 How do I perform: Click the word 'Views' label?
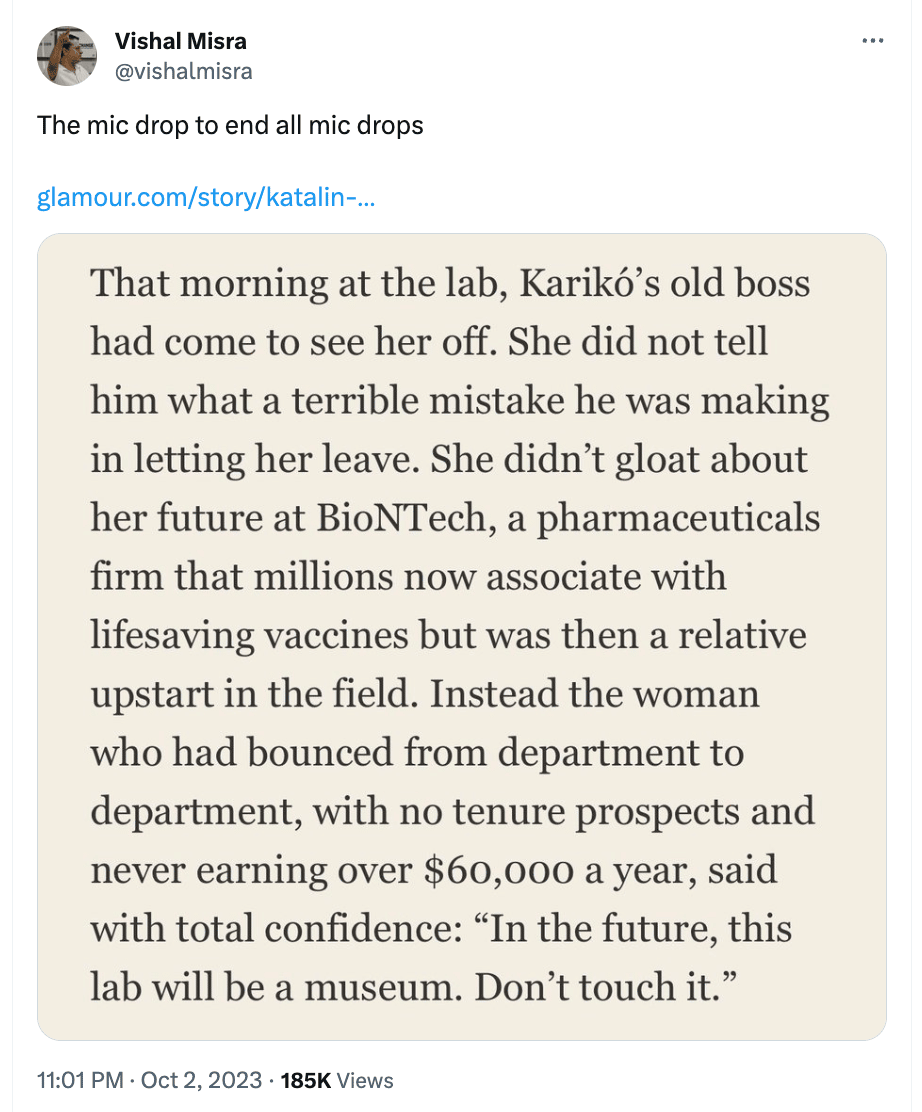(x=365, y=1080)
